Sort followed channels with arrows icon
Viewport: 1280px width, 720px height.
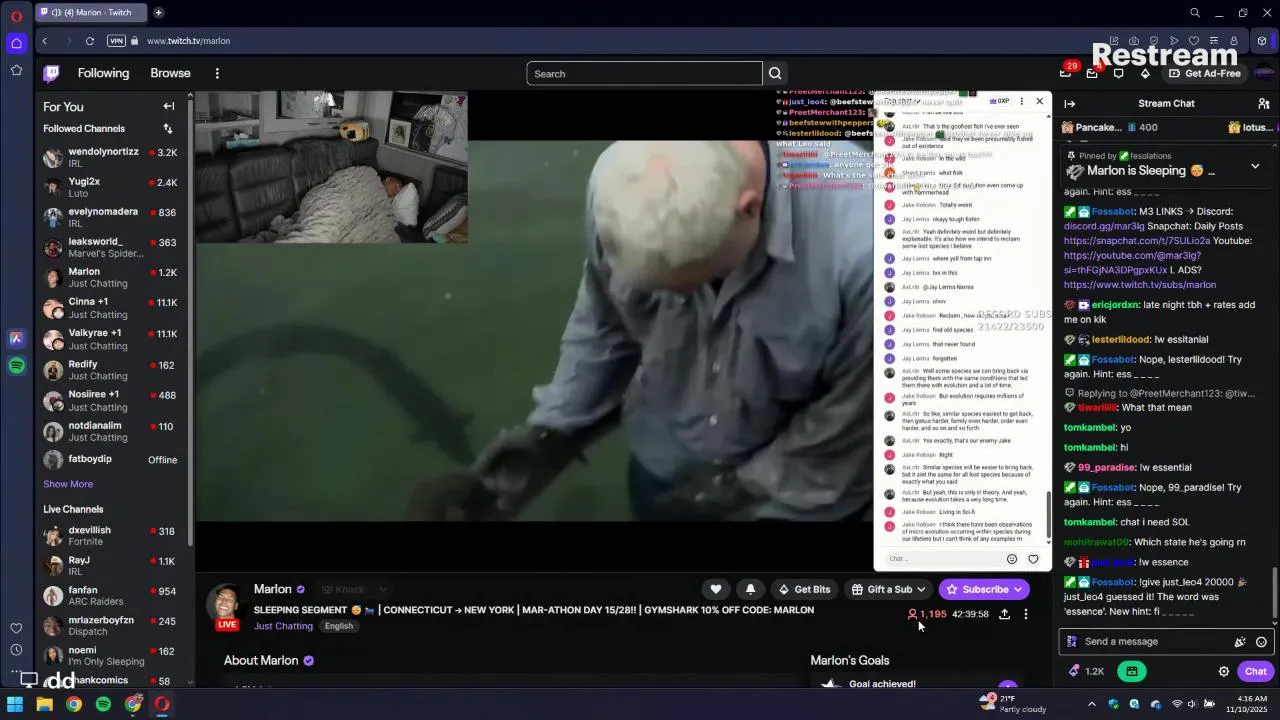[168, 129]
